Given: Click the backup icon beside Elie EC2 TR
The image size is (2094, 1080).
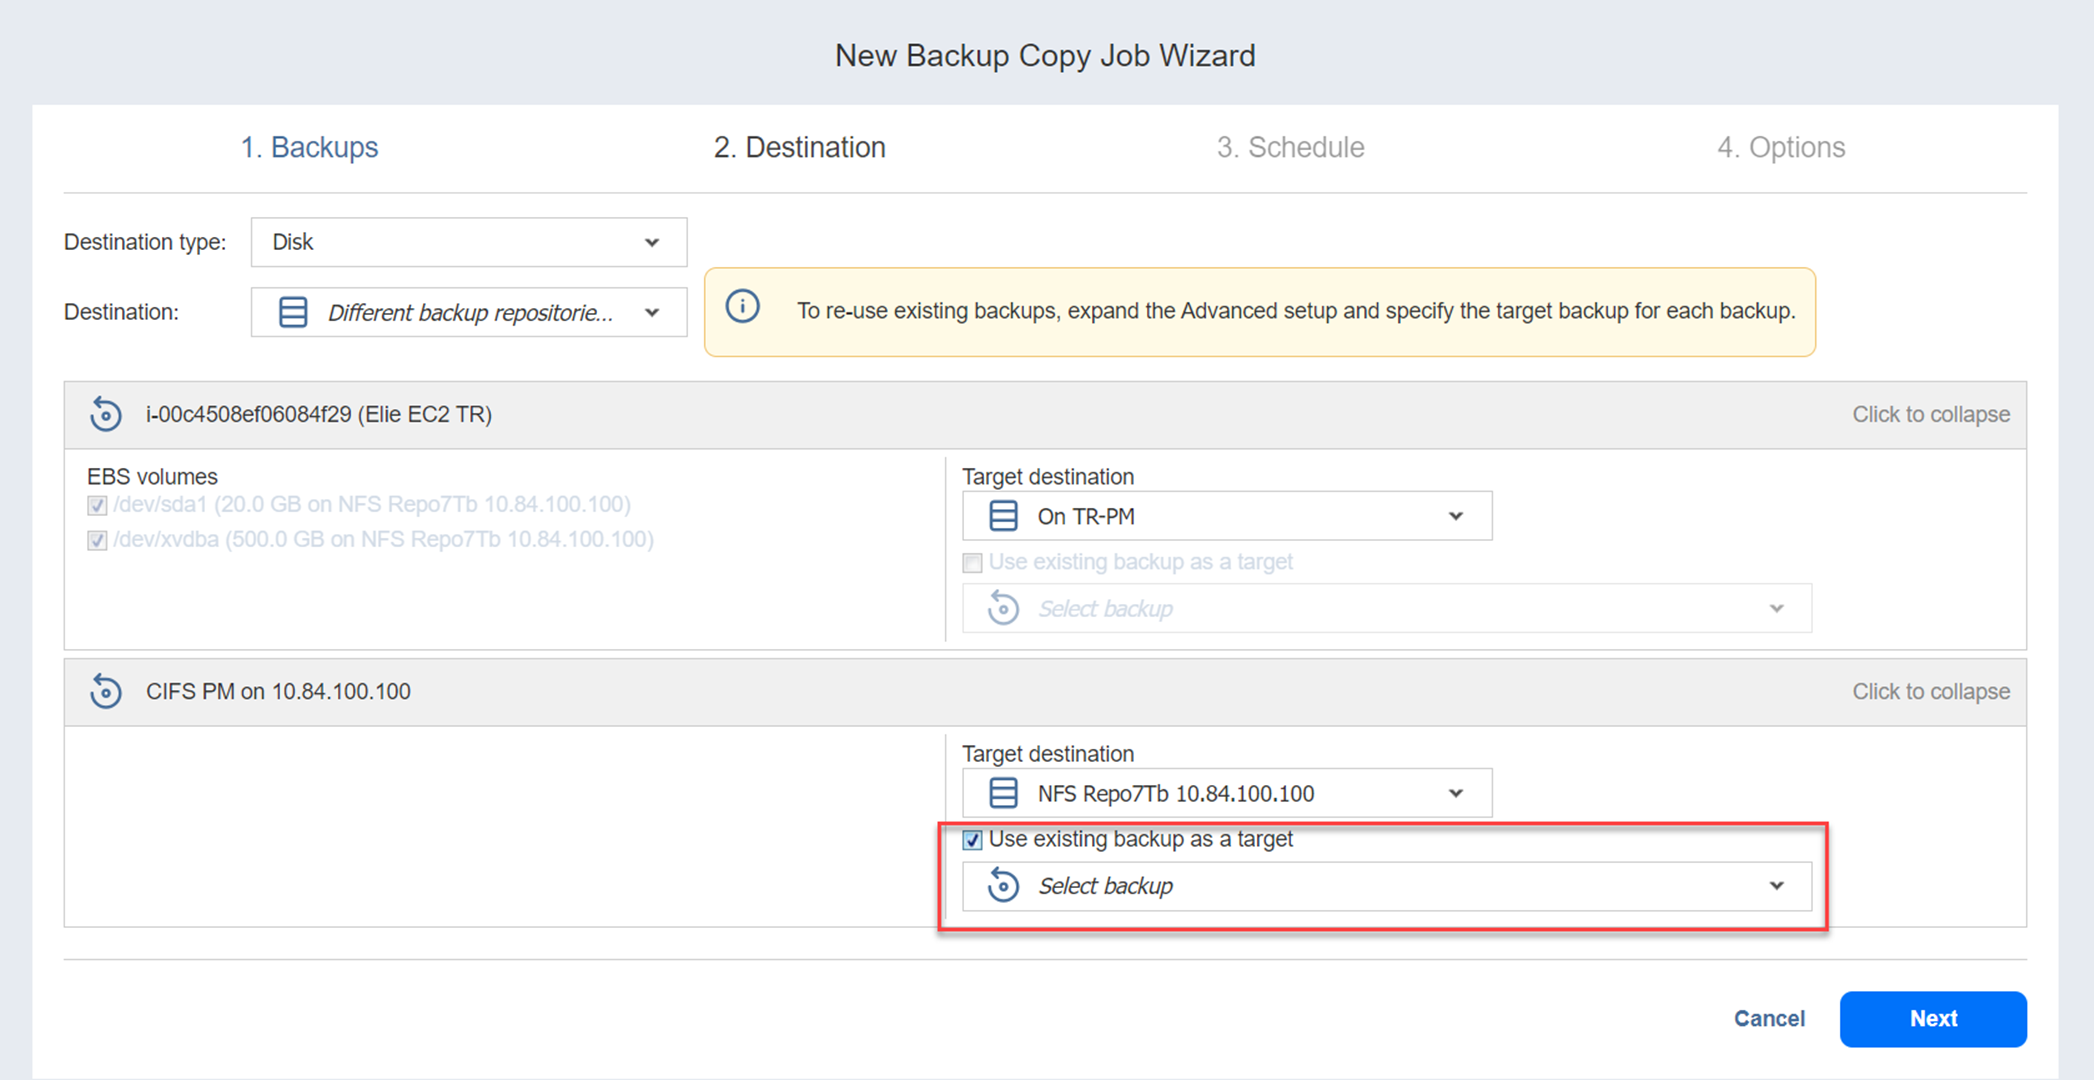Looking at the screenshot, I should point(106,414).
